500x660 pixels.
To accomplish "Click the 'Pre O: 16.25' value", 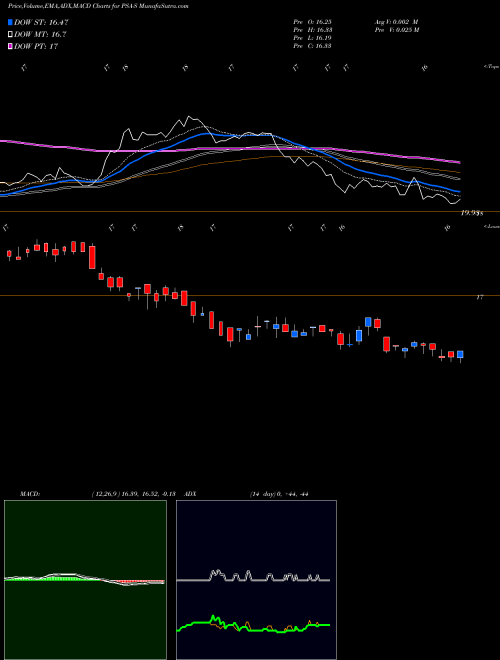I will (312, 22).
